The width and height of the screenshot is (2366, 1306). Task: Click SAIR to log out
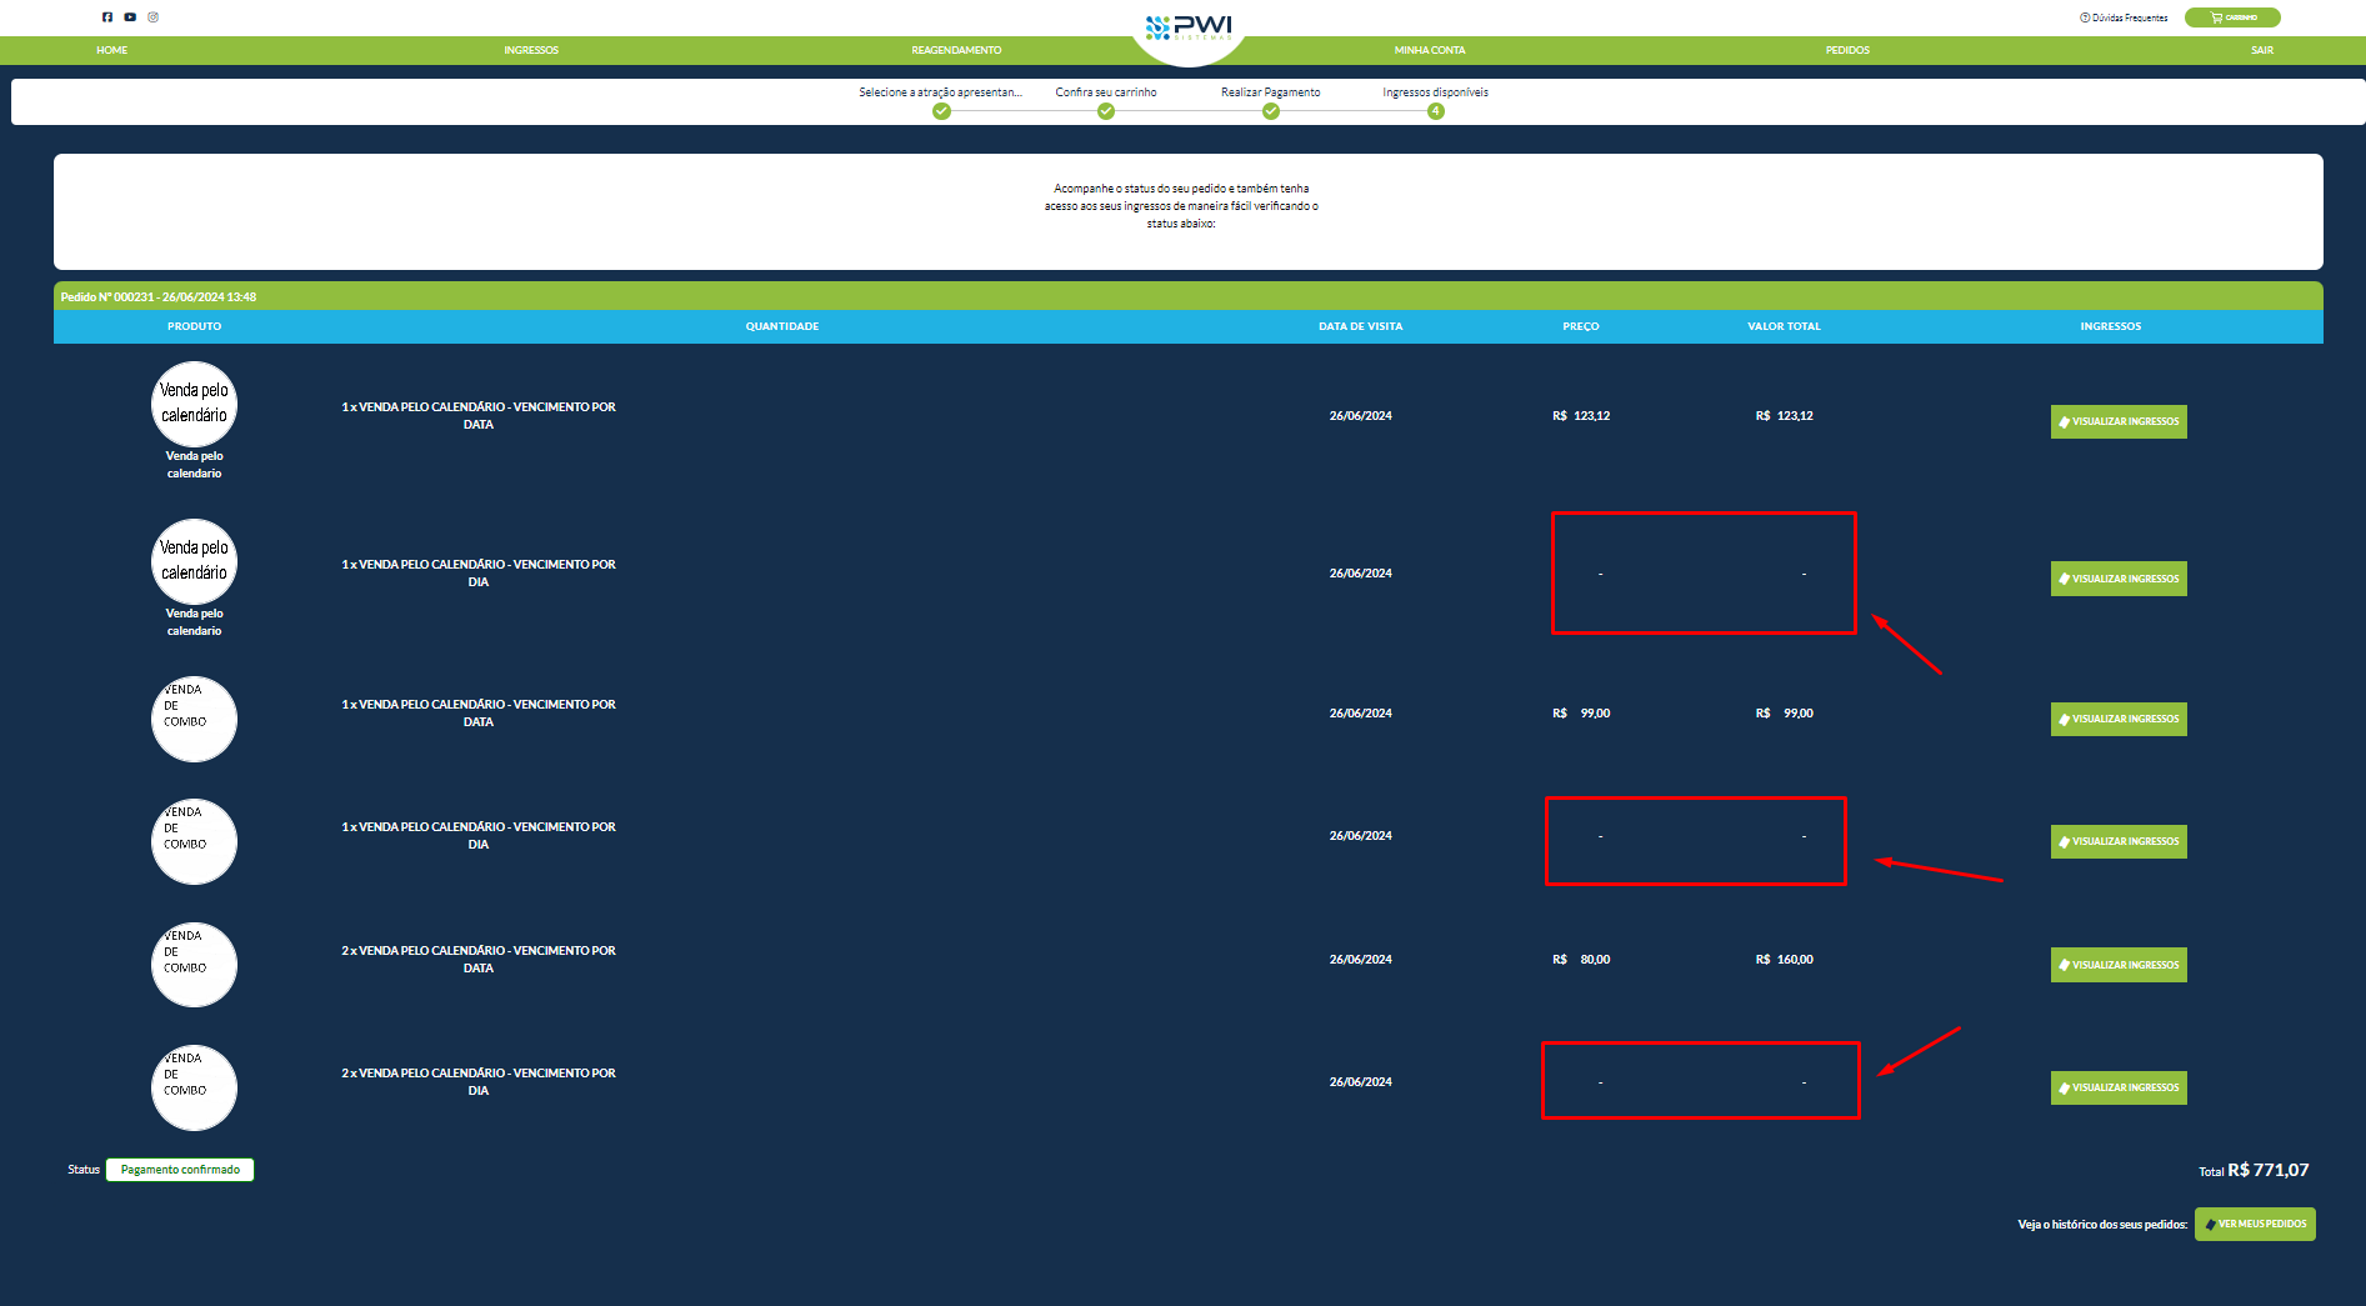tap(2262, 50)
